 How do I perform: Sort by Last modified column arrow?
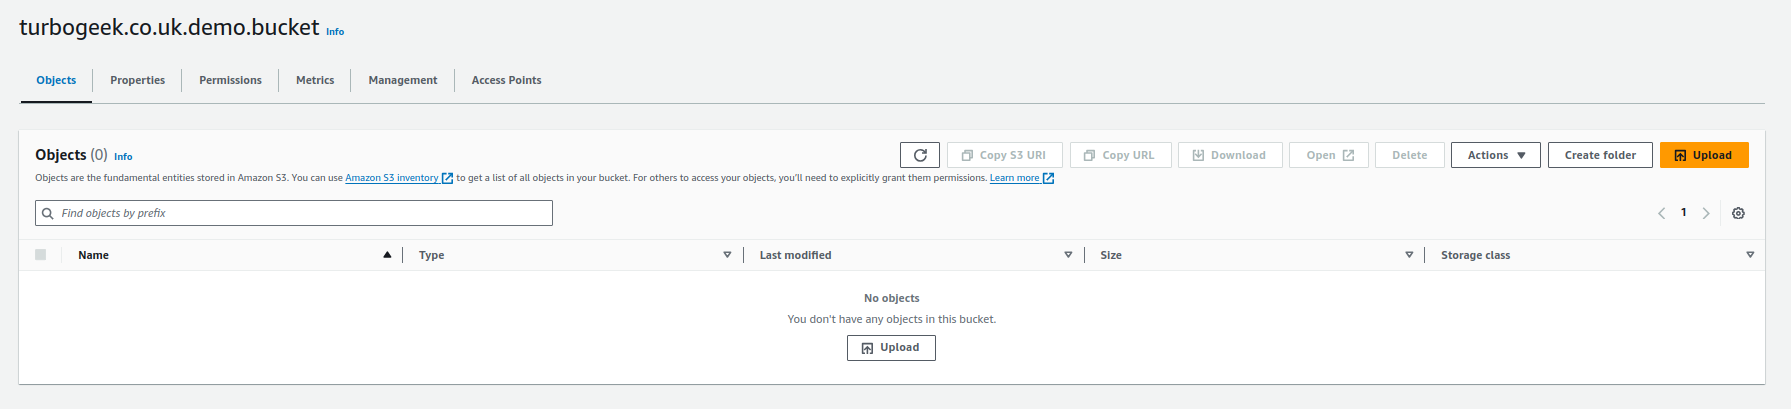tap(1068, 255)
